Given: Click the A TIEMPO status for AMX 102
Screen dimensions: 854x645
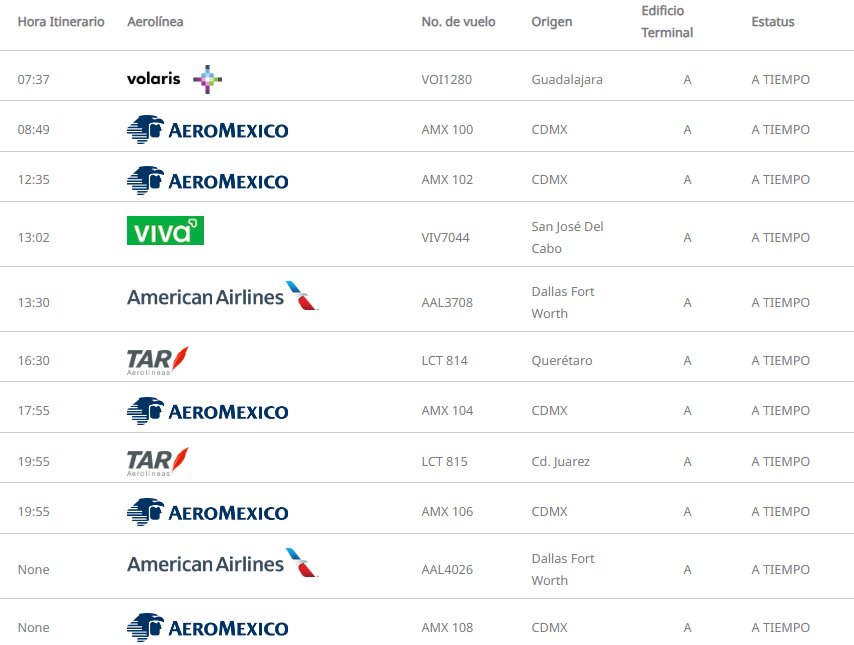Looking at the screenshot, I should pyautogui.click(x=780, y=180).
